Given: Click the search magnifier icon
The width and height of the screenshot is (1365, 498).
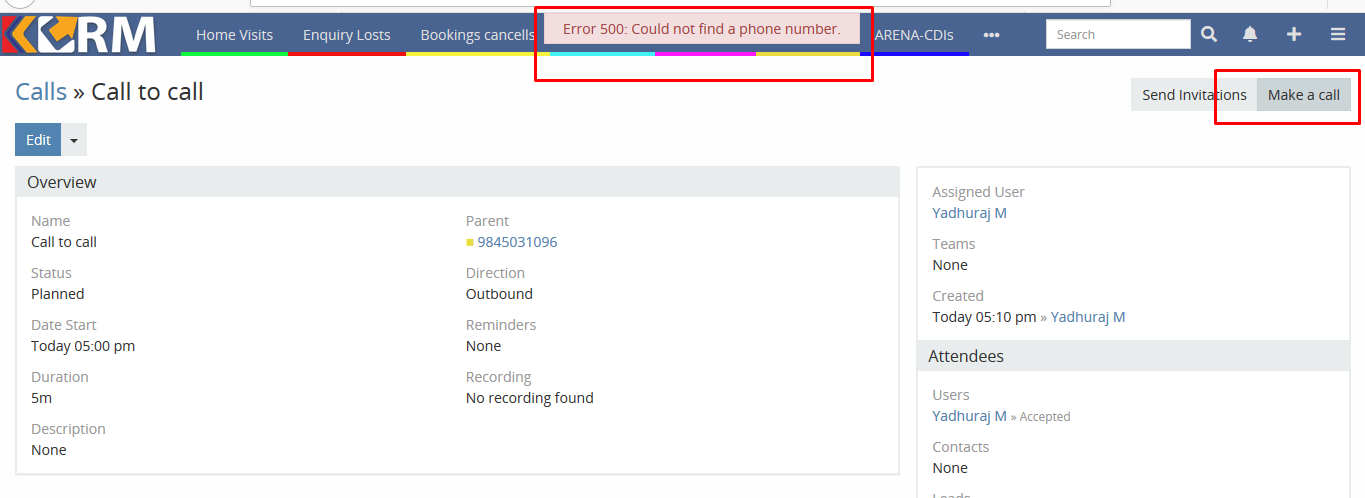Looking at the screenshot, I should click(x=1209, y=34).
